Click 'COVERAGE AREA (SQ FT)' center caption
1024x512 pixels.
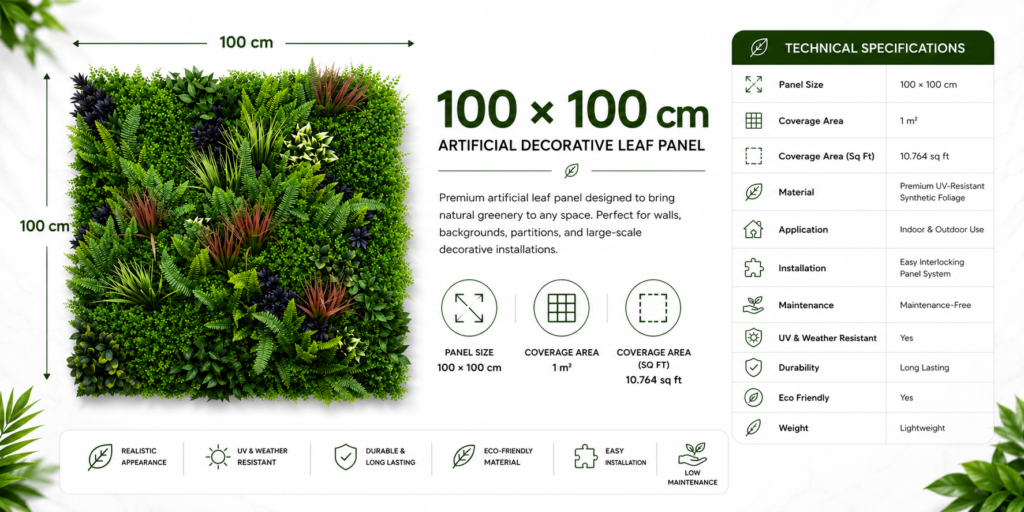pyautogui.click(x=653, y=358)
